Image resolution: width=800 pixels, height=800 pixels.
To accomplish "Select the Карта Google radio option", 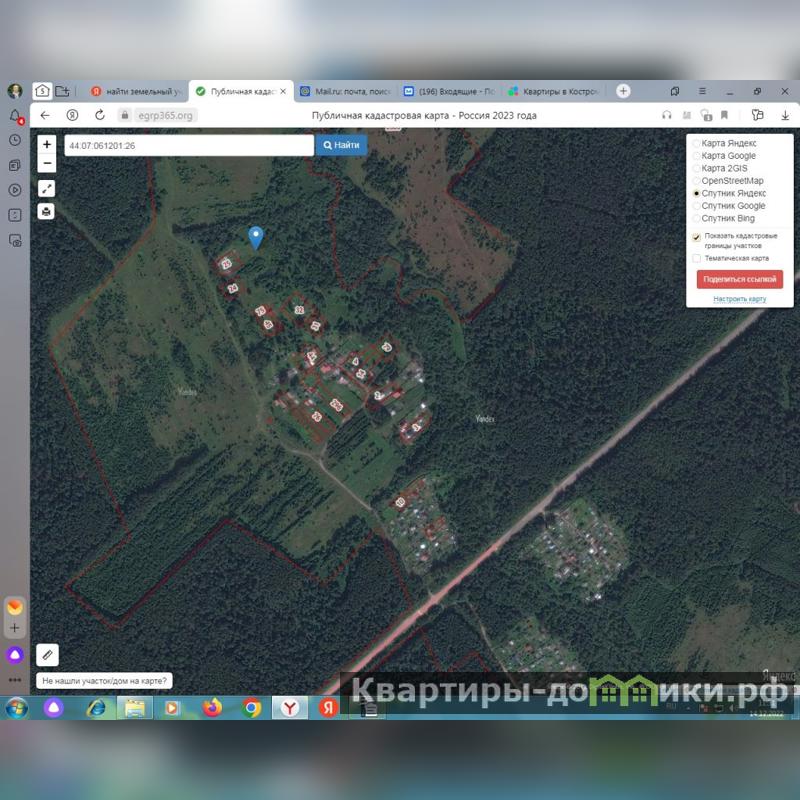I will (697, 156).
